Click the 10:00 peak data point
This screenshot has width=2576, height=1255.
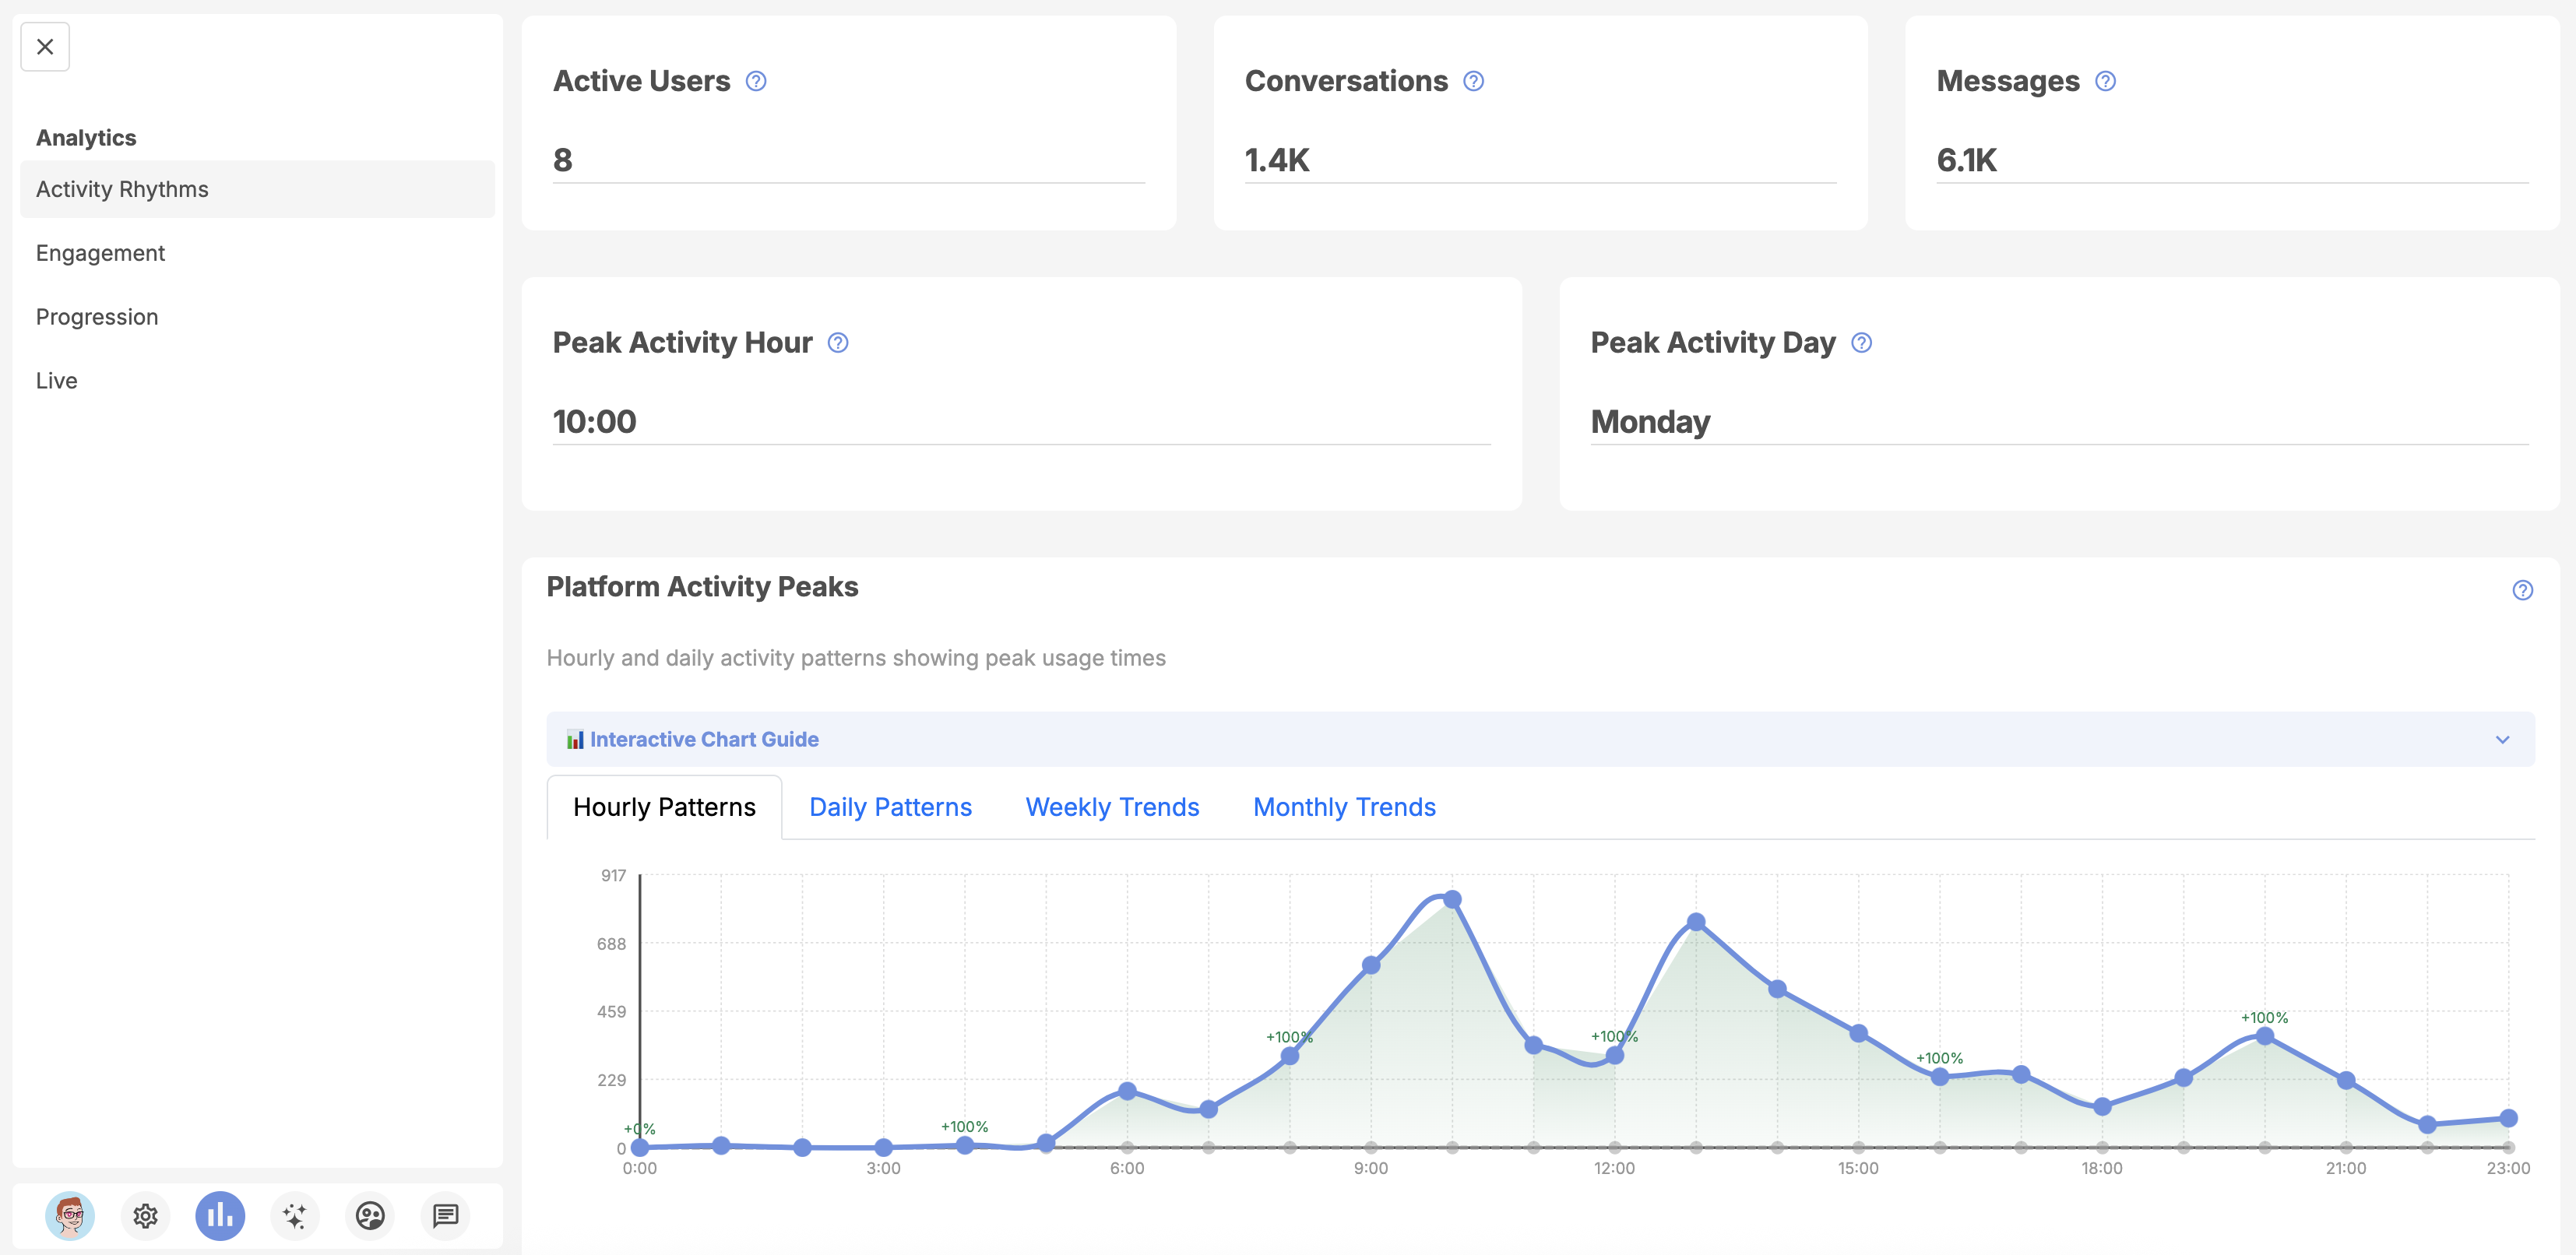point(1452,899)
